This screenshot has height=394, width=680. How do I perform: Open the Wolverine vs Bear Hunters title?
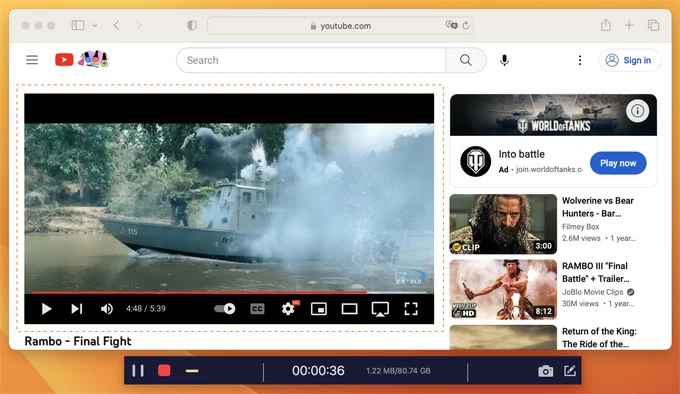tap(598, 207)
